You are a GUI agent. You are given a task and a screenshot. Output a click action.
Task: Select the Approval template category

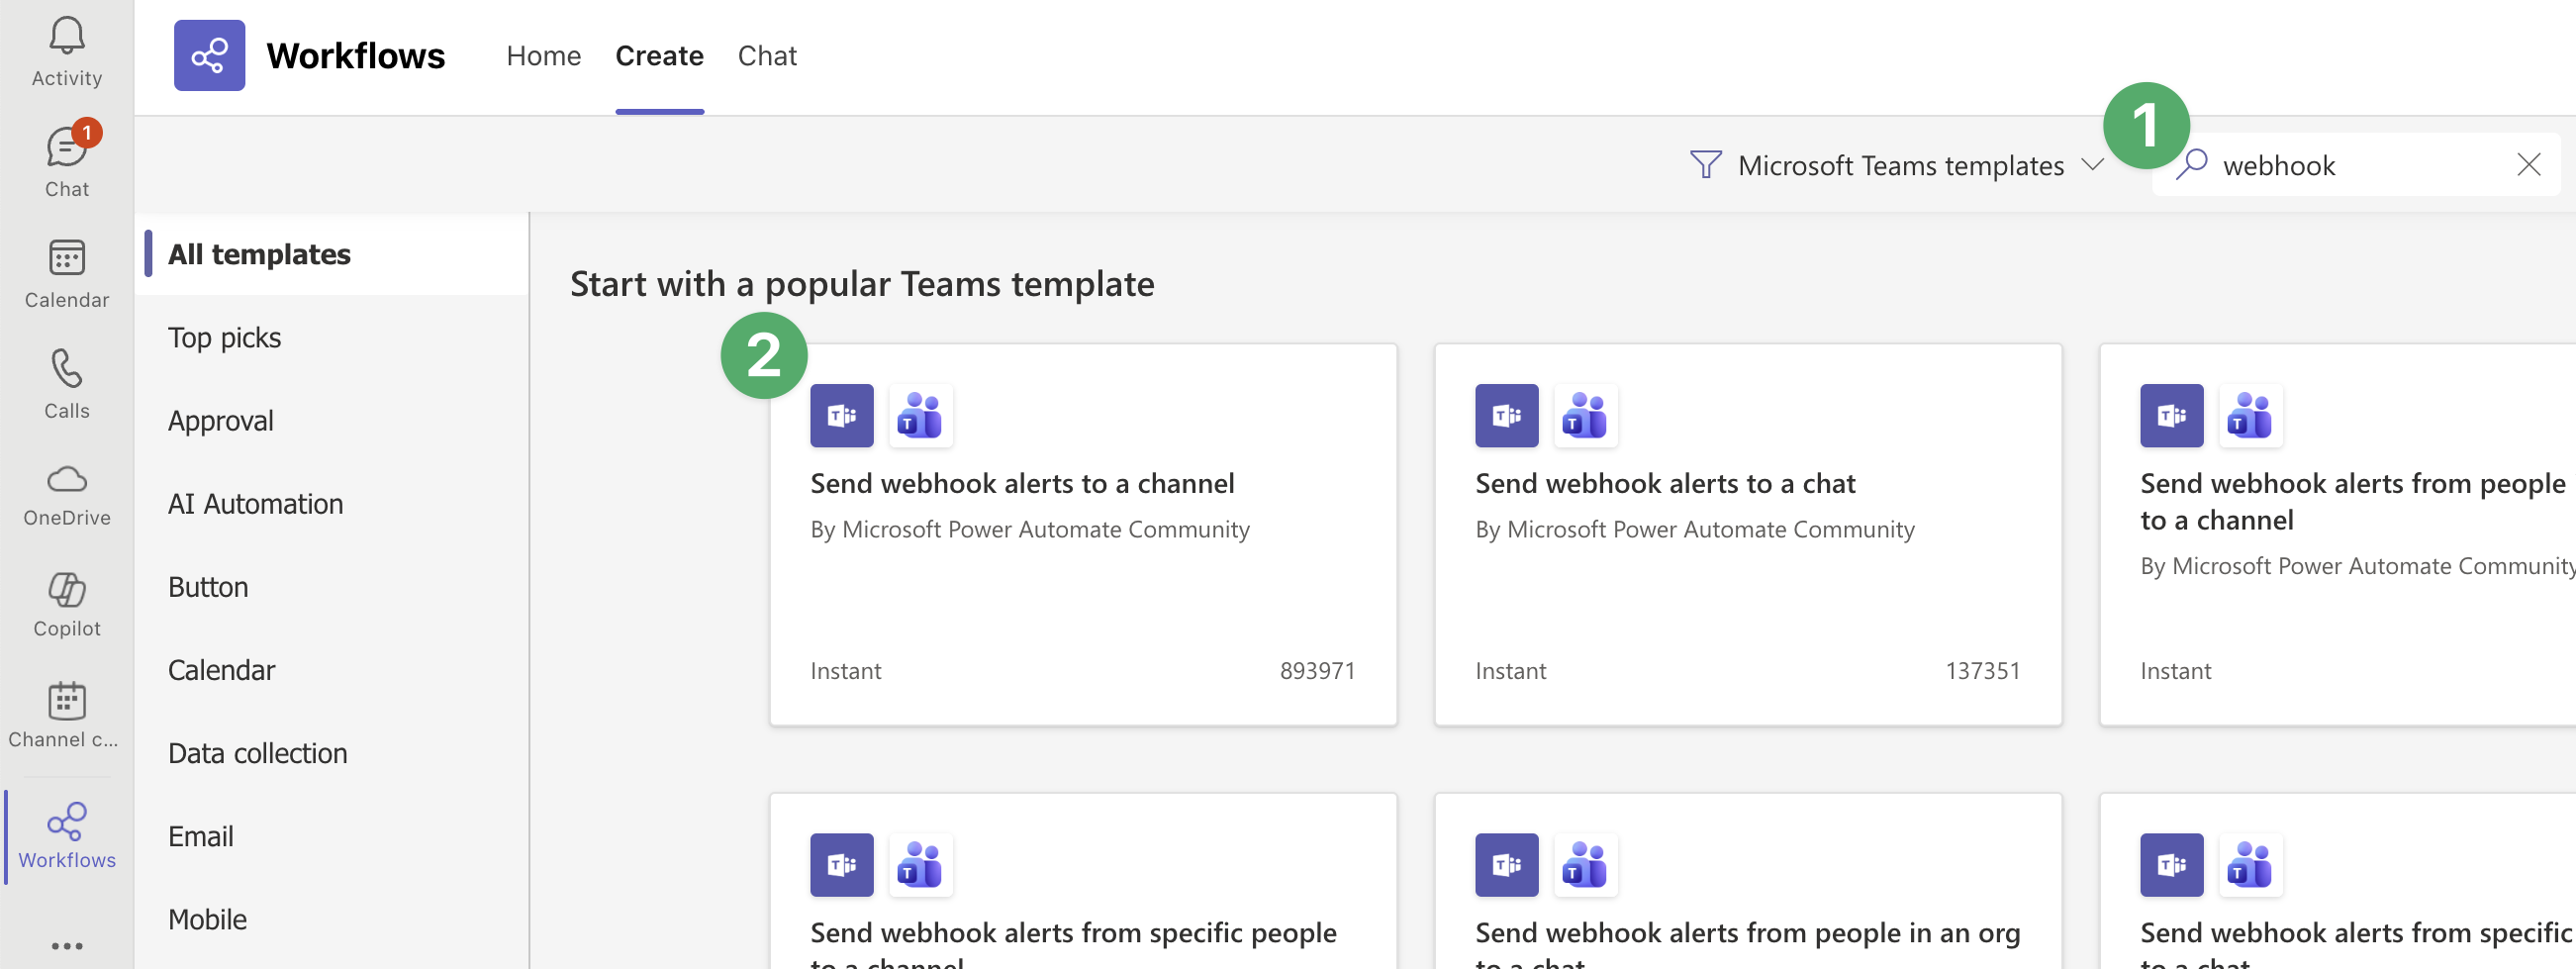pyautogui.click(x=220, y=421)
